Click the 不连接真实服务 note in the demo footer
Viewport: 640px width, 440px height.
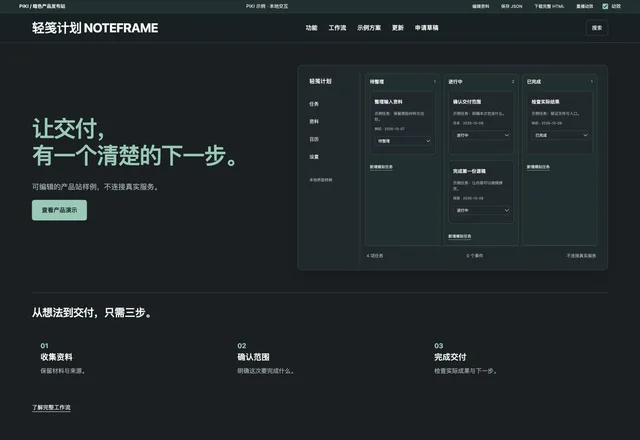(581, 256)
